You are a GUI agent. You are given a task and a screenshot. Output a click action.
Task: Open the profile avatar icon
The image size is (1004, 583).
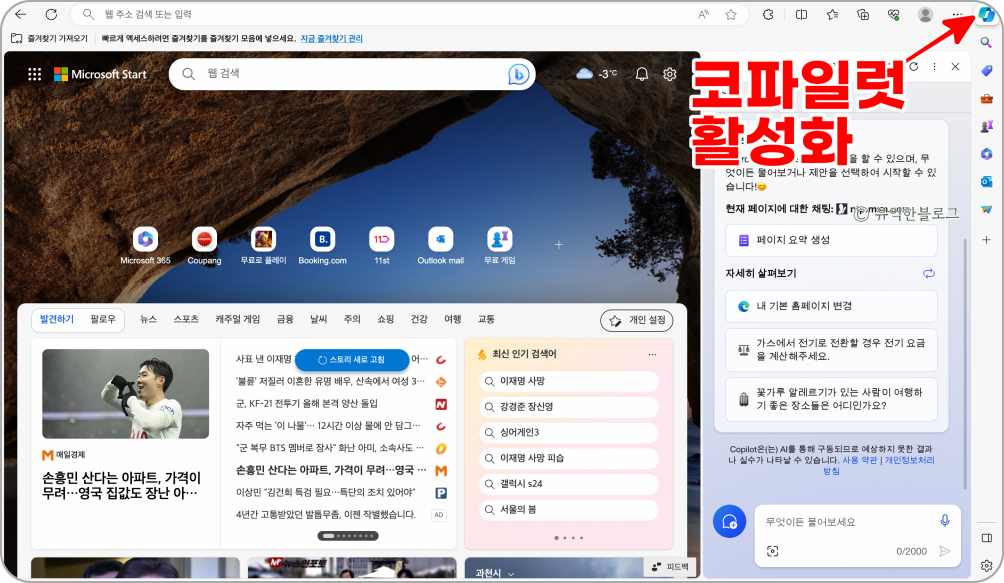[x=925, y=14]
